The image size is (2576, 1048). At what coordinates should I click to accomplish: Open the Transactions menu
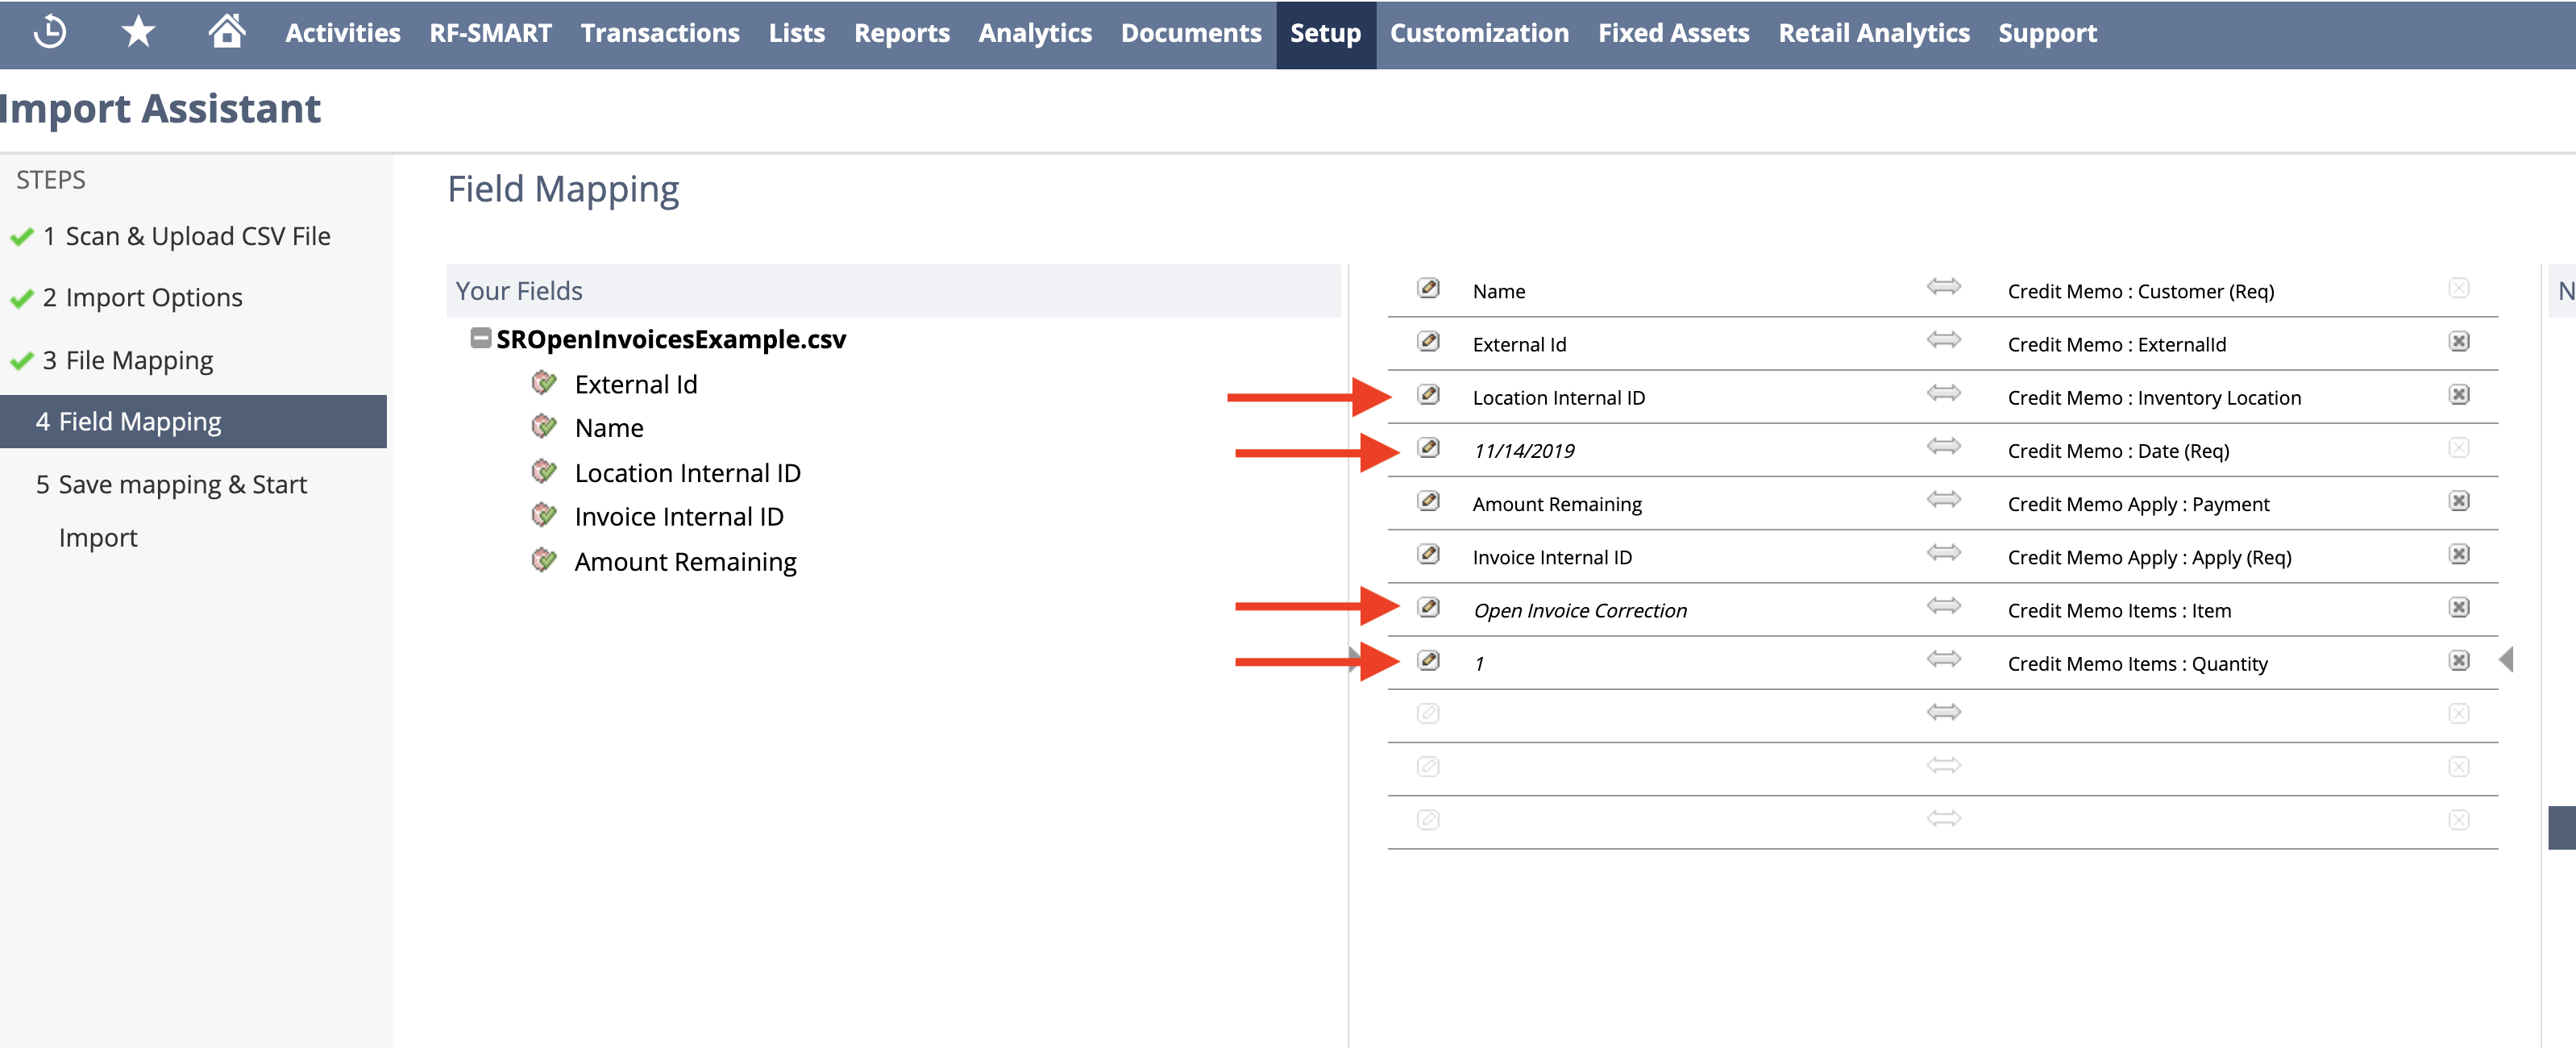(660, 33)
